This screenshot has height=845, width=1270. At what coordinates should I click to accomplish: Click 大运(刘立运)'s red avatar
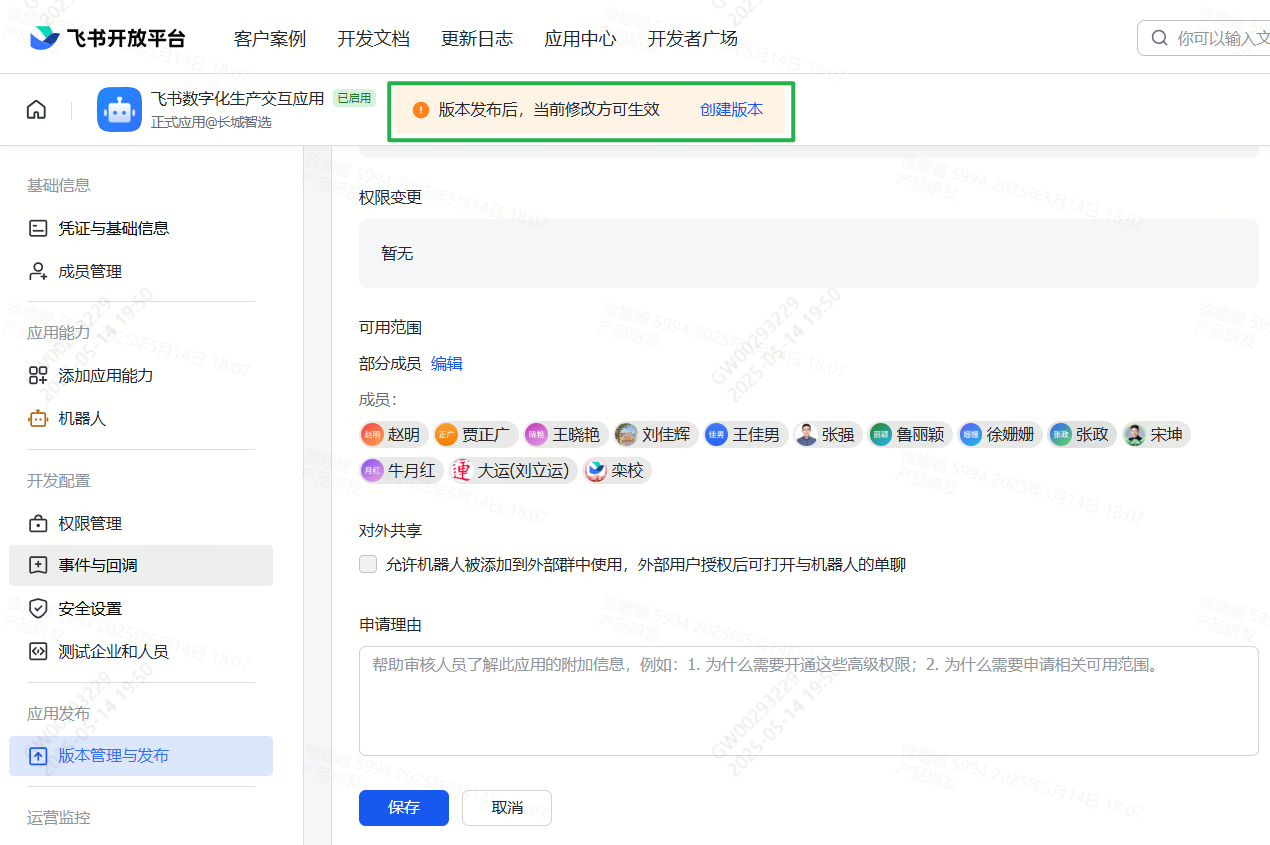(x=462, y=470)
